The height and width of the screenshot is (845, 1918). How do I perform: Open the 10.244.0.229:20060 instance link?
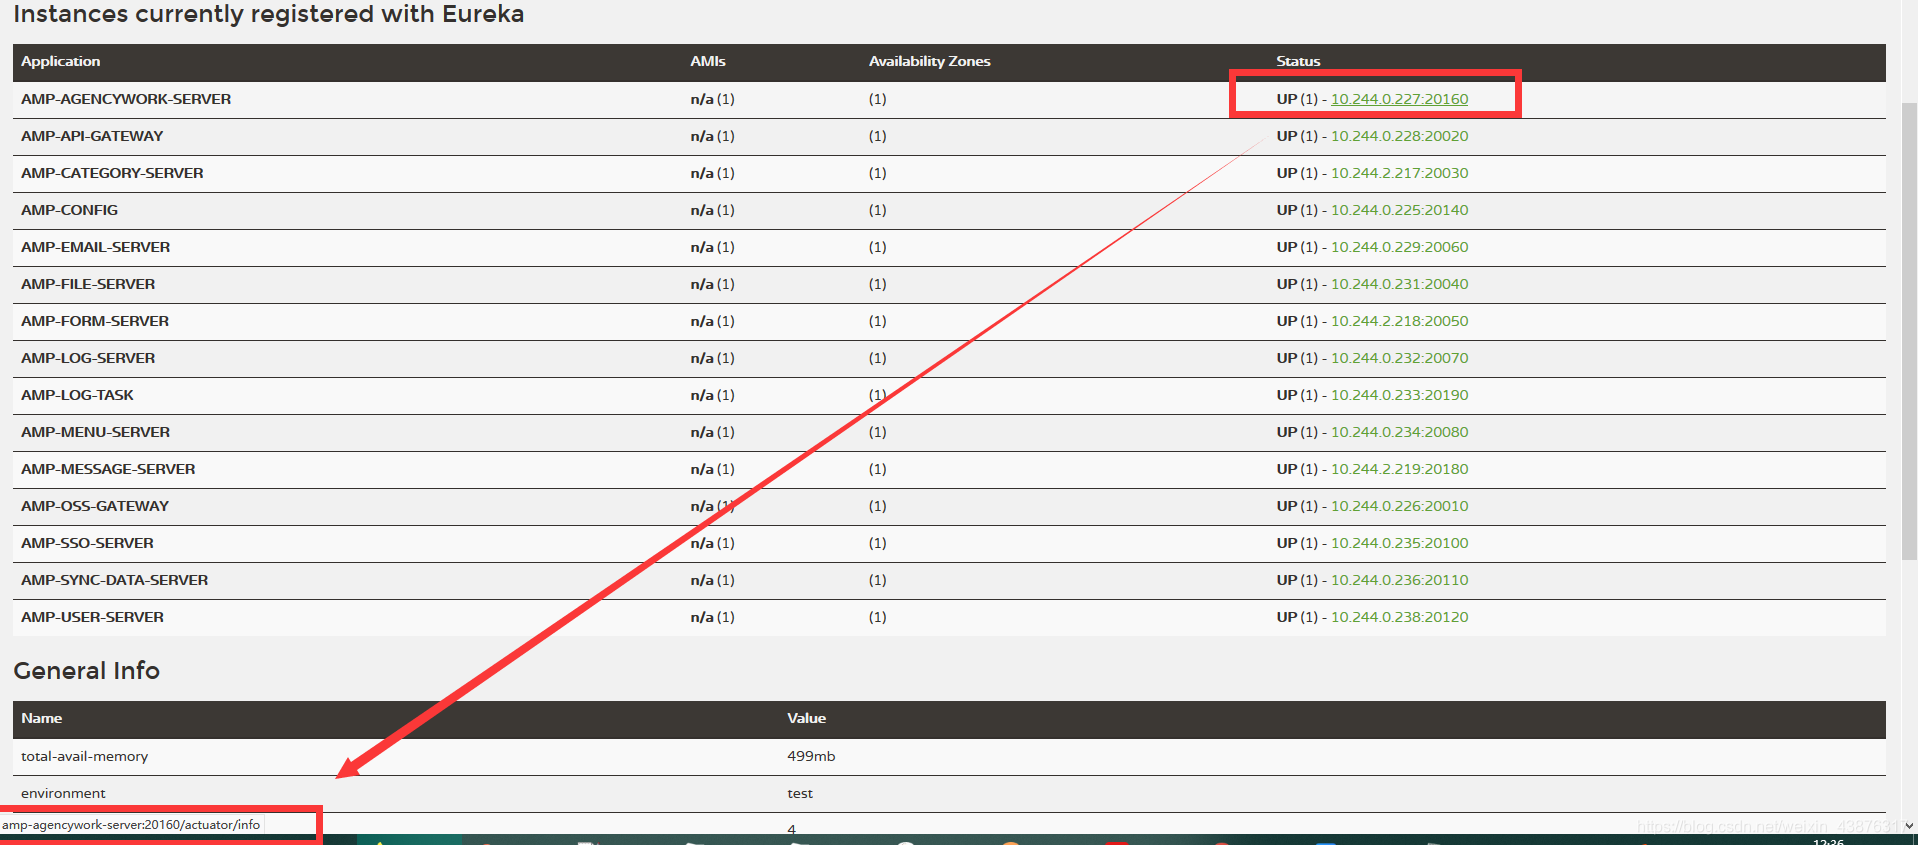(1399, 247)
